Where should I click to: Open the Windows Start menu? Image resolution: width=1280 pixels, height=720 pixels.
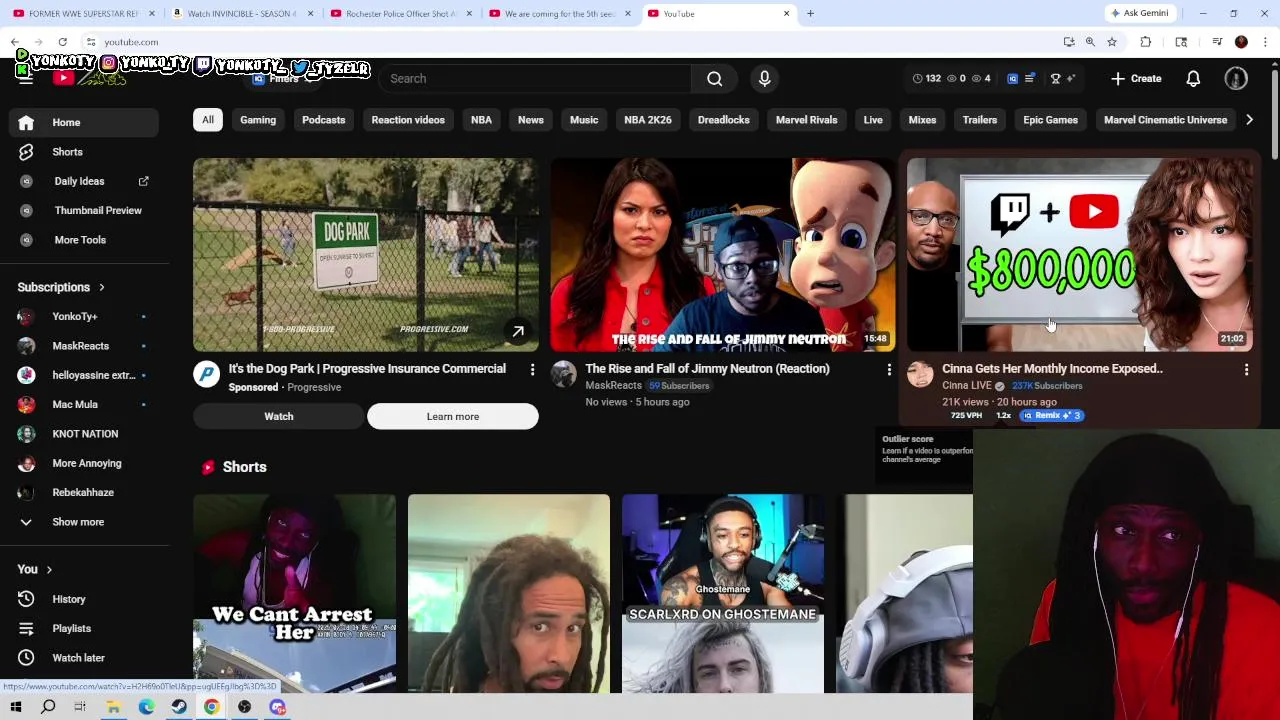click(15, 707)
